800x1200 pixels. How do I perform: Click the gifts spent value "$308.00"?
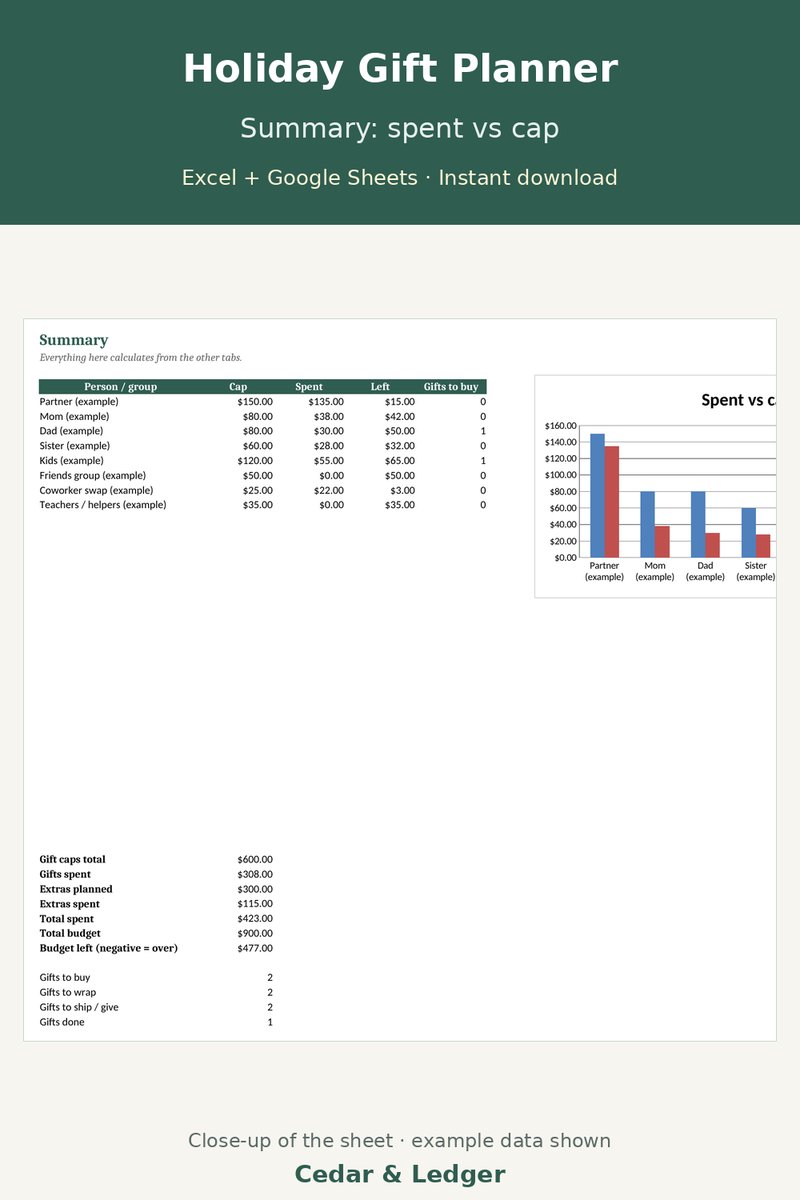coord(255,874)
